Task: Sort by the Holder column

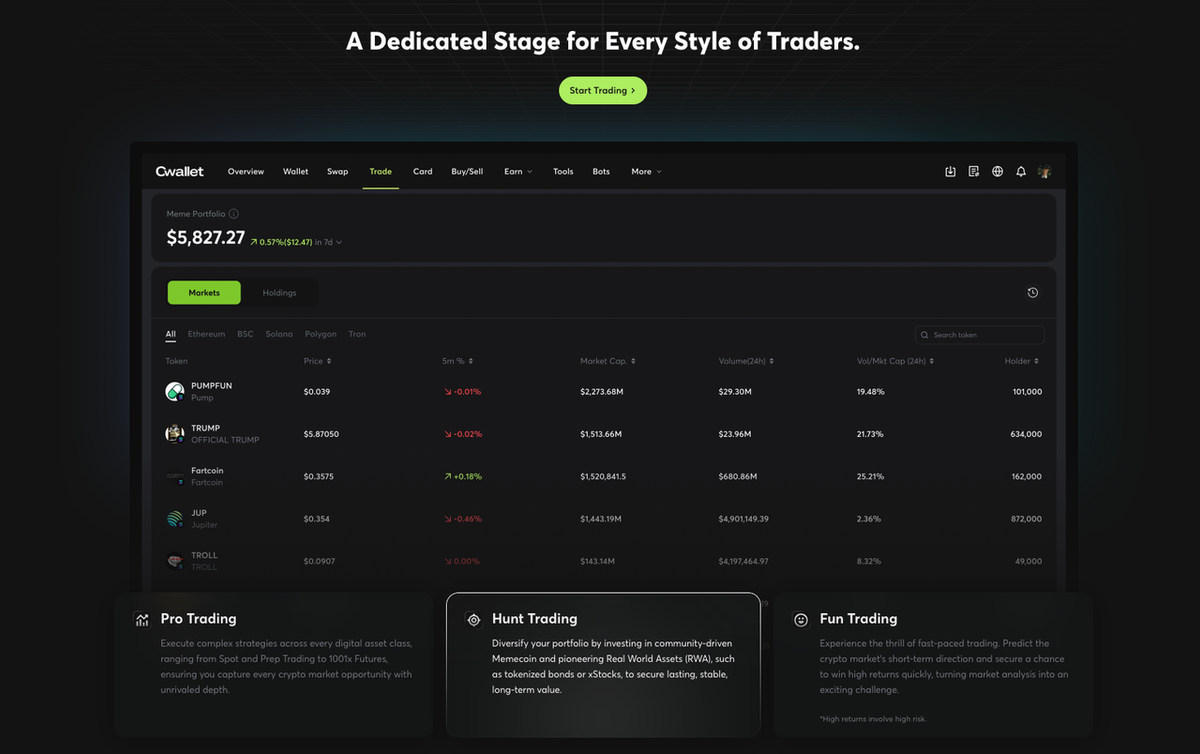Action: (1021, 361)
